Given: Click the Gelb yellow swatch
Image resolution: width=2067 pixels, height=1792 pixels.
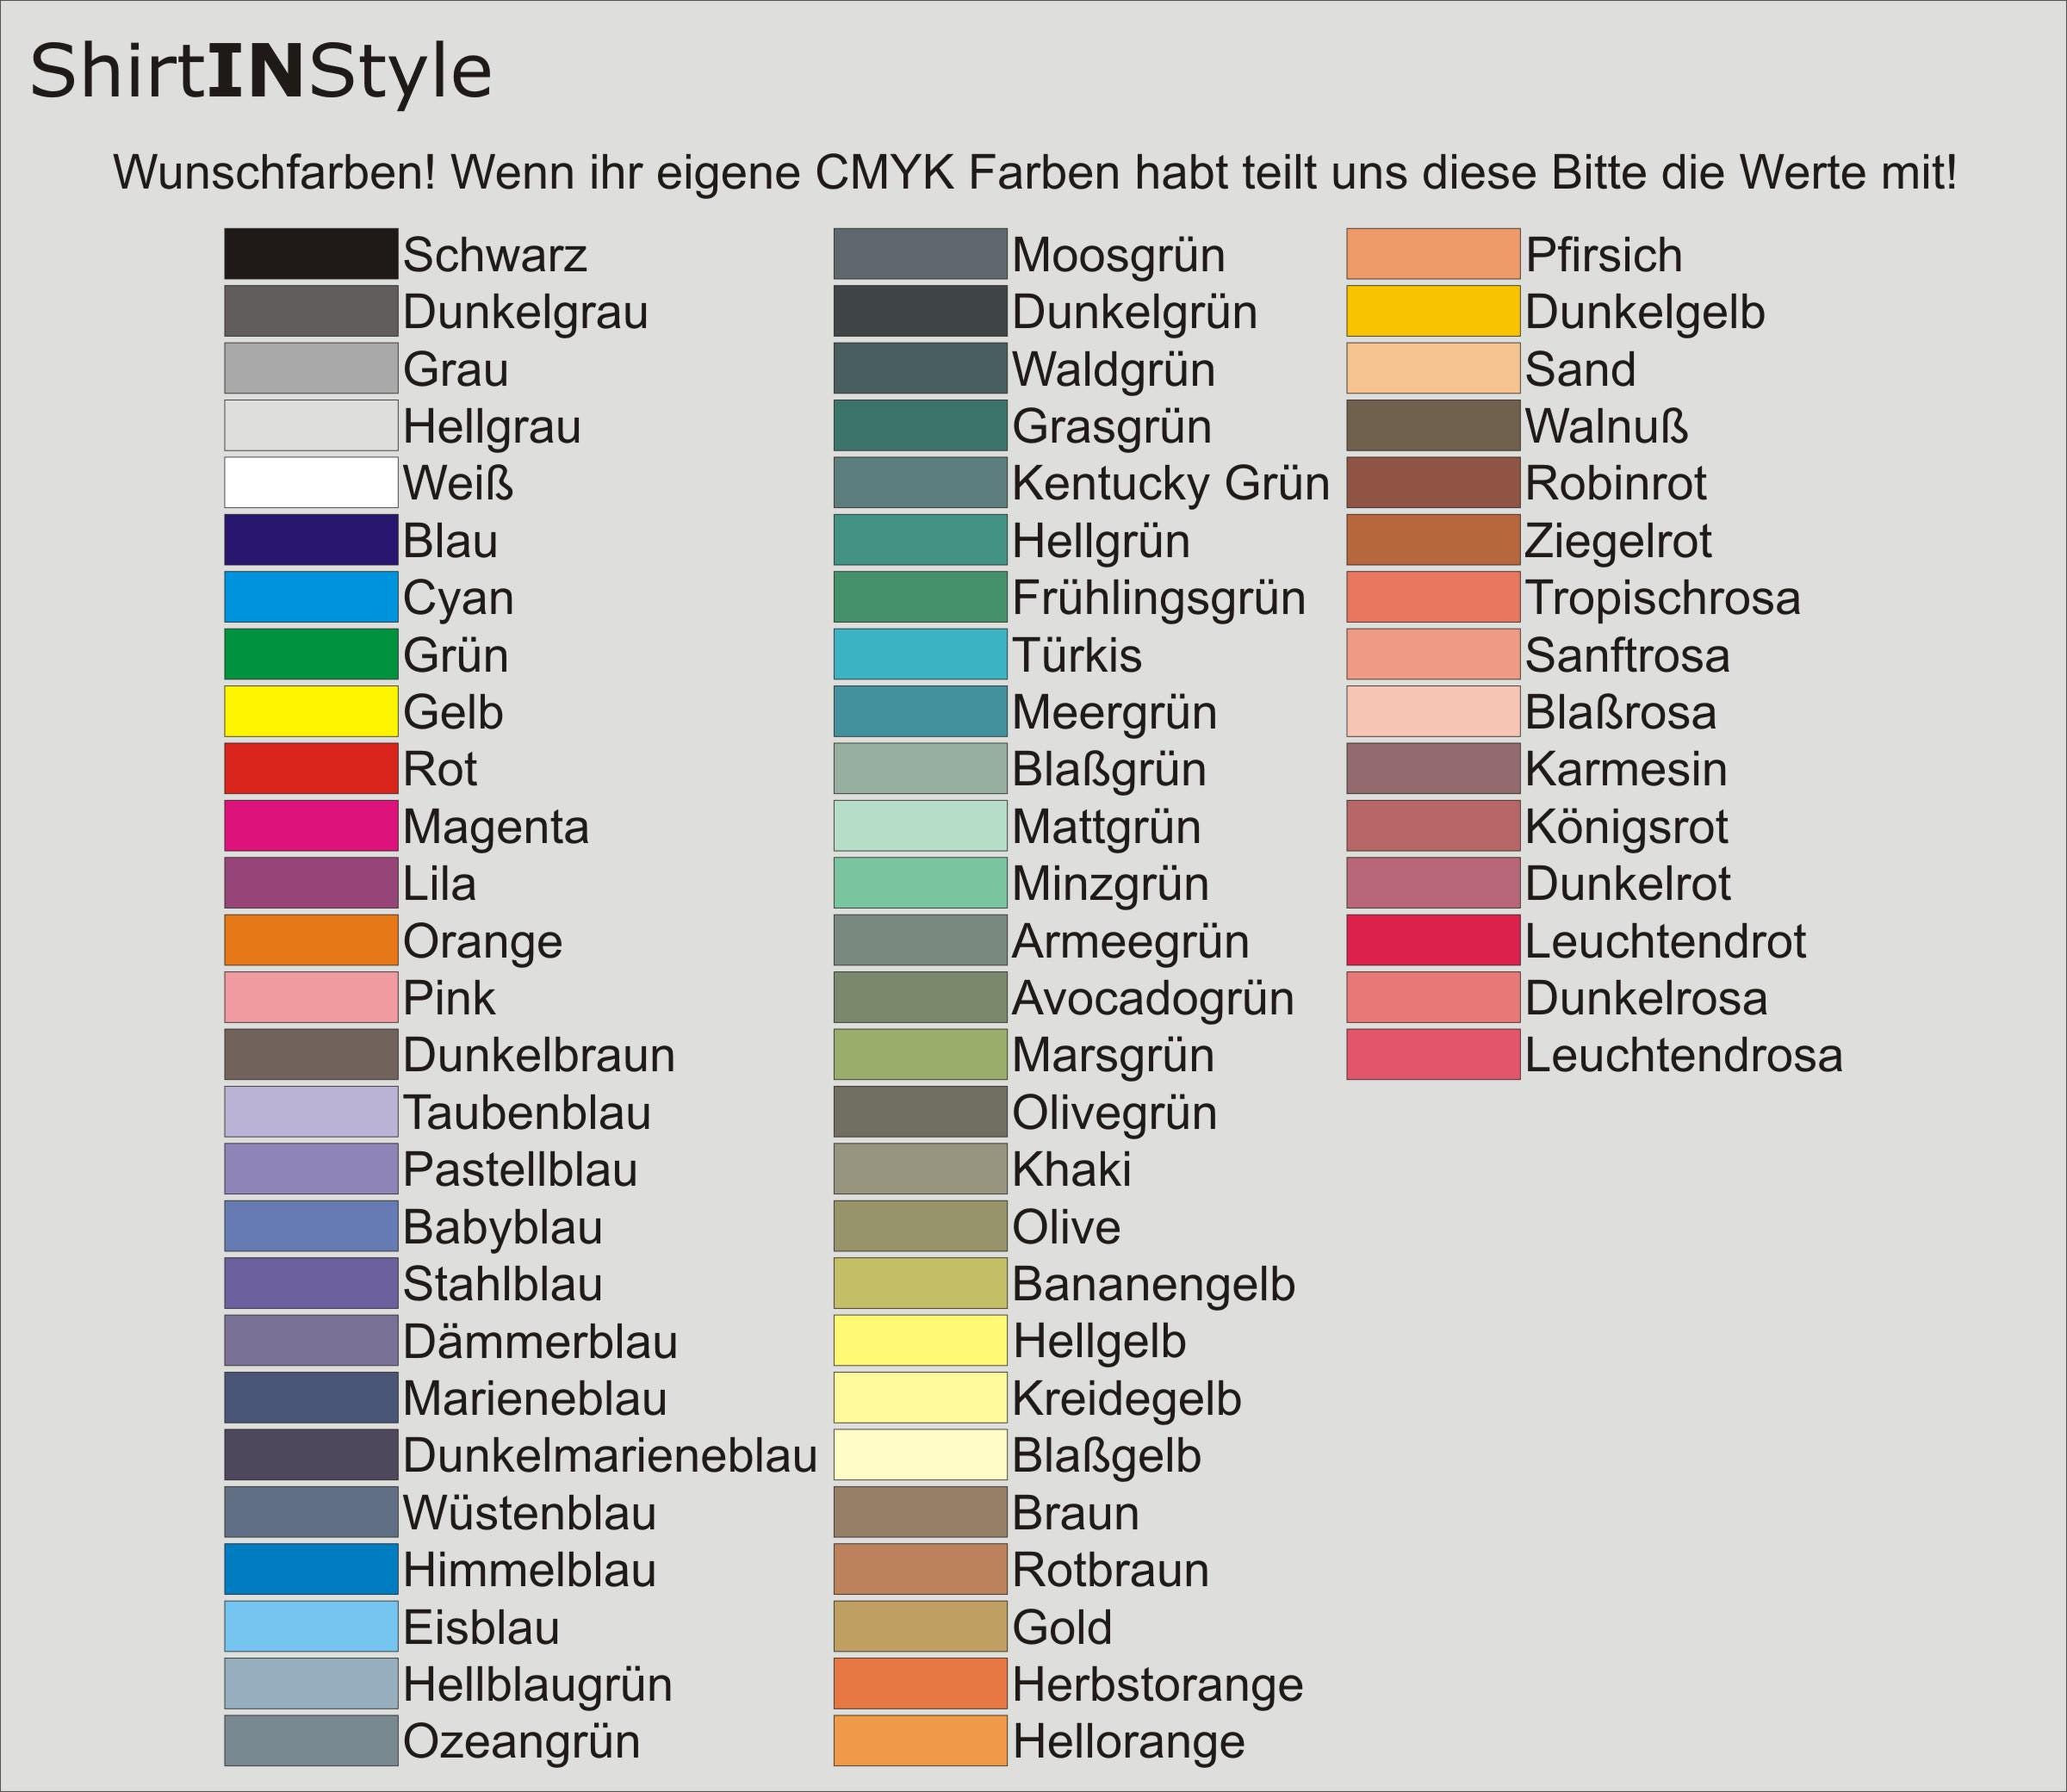Looking at the screenshot, I should [311, 711].
